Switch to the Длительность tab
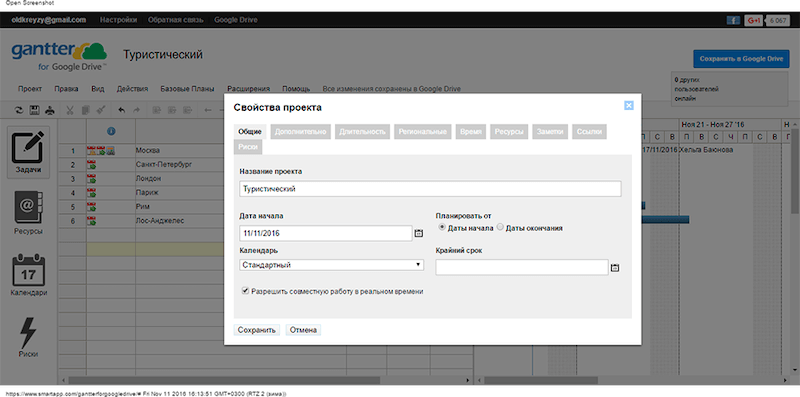The image size is (800, 397). [363, 132]
